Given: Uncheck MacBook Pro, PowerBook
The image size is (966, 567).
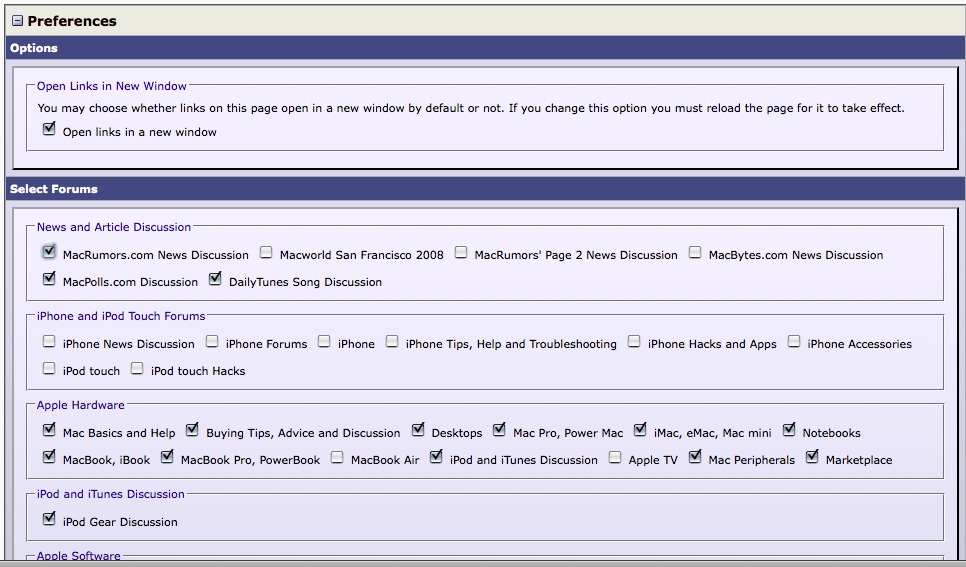Looking at the screenshot, I should point(167,457).
